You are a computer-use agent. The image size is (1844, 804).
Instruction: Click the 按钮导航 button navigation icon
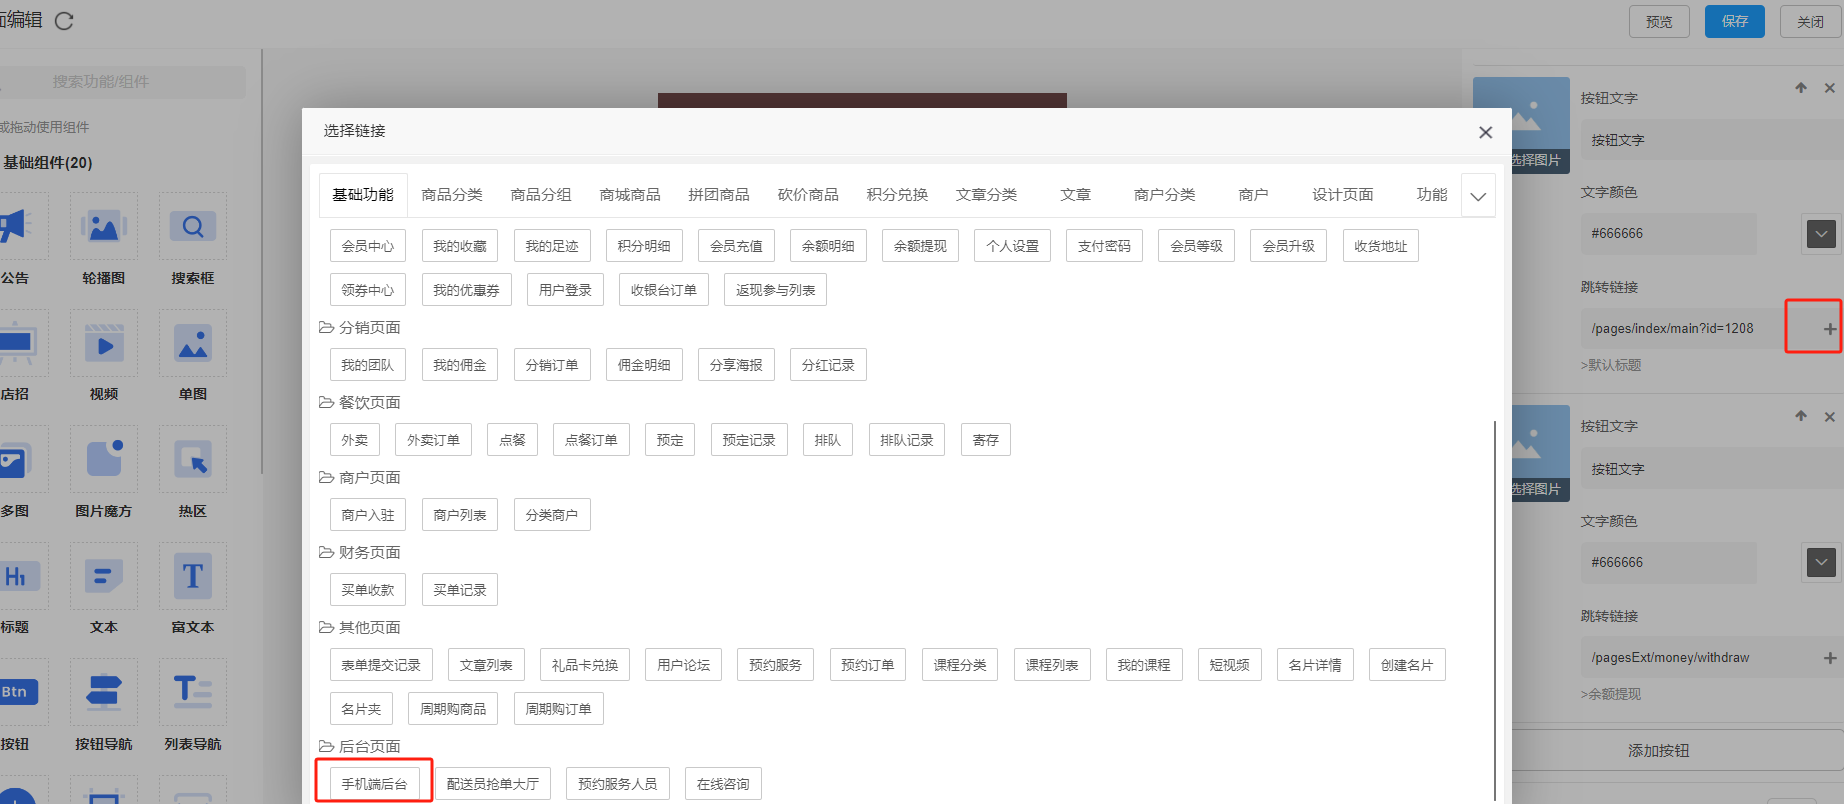(x=104, y=693)
